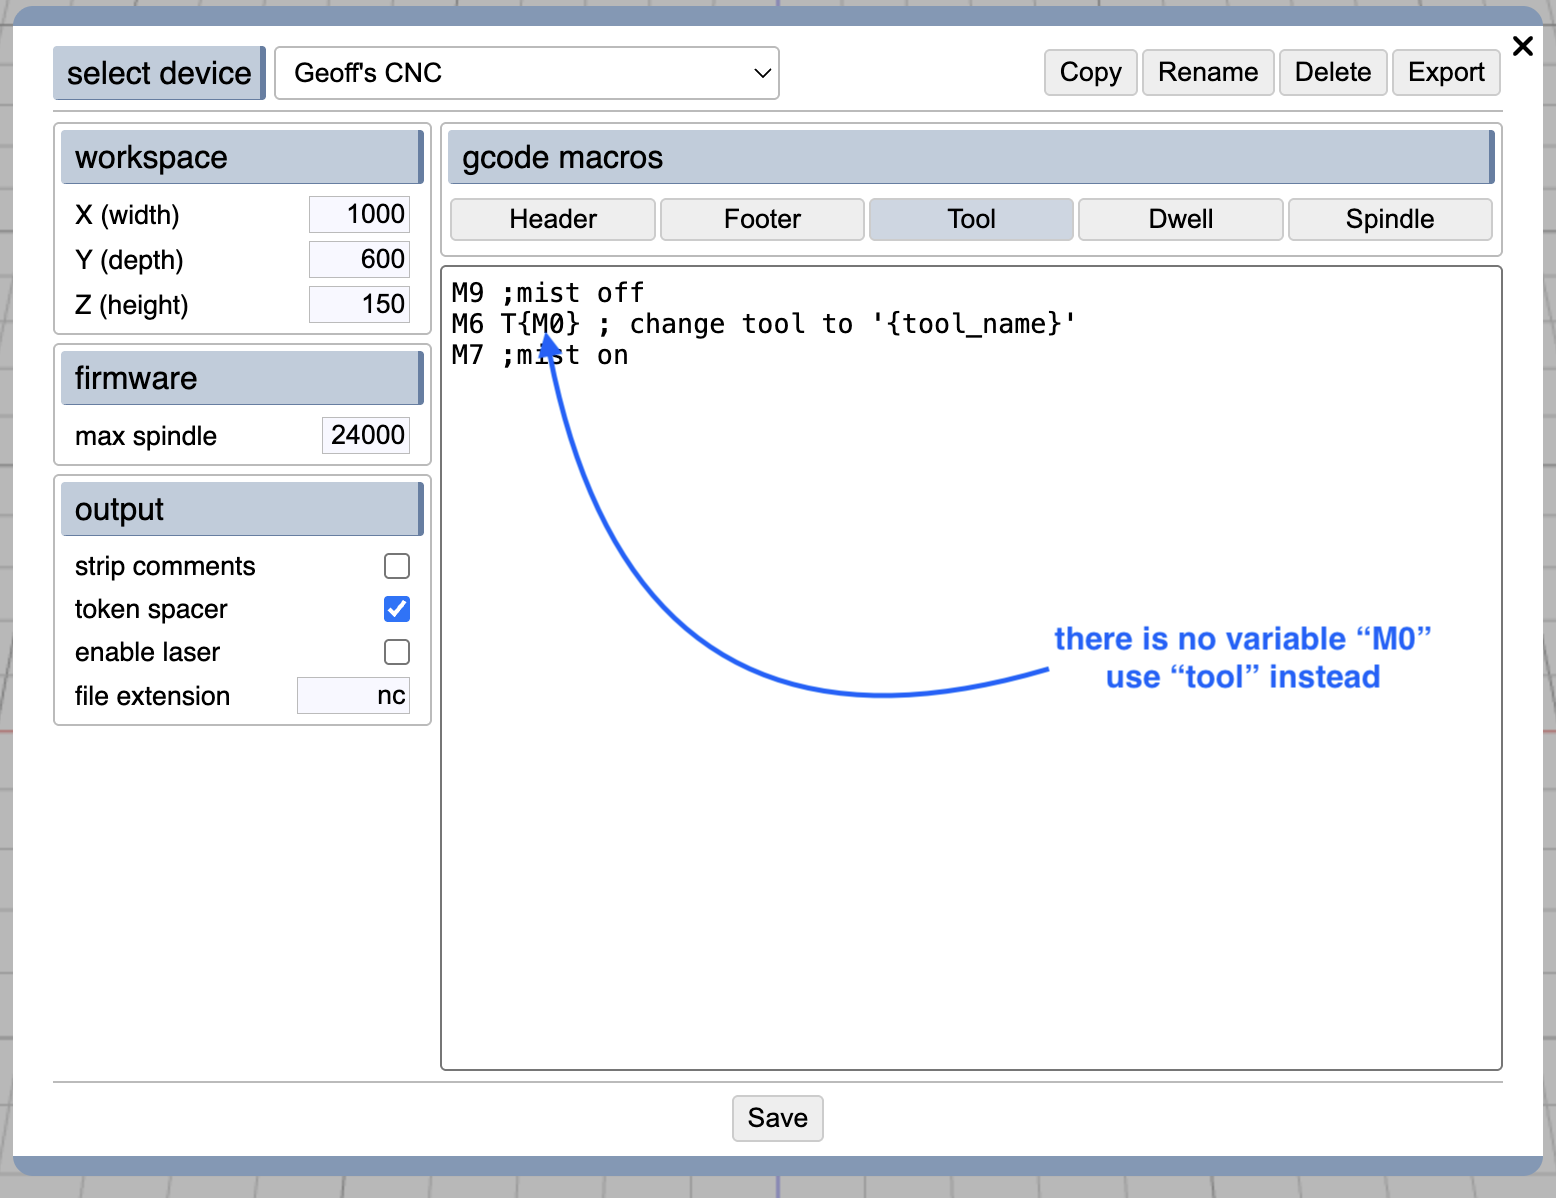This screenshot has width=1556, height=1198.
Task: Edit the X (width) workspace field
Action: [359, 215]
